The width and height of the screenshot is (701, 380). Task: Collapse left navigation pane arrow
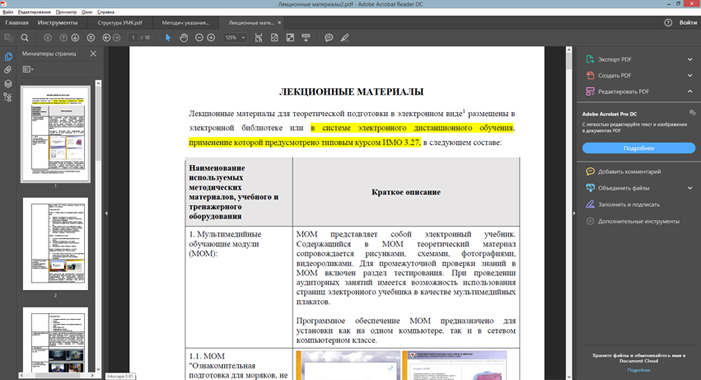[106, 213]
